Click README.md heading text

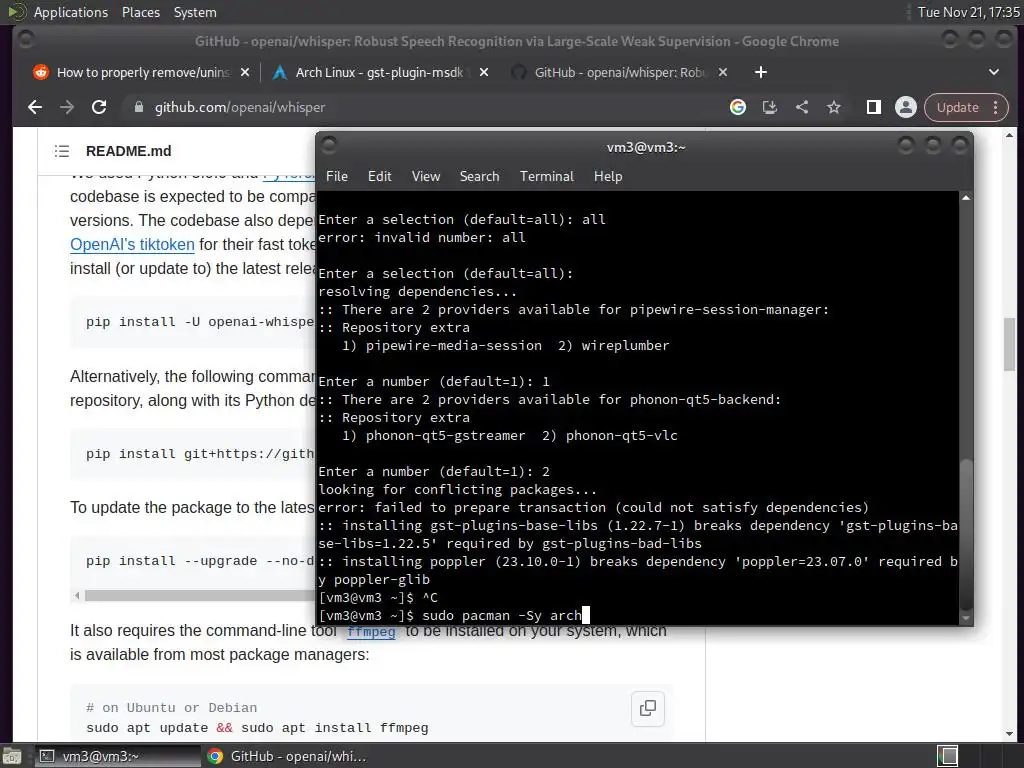coord(129,151)
